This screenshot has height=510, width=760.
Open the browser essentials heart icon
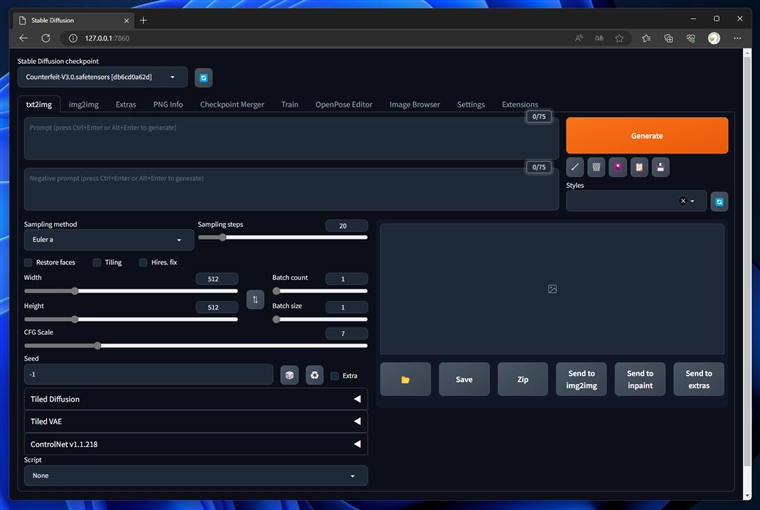691,38
